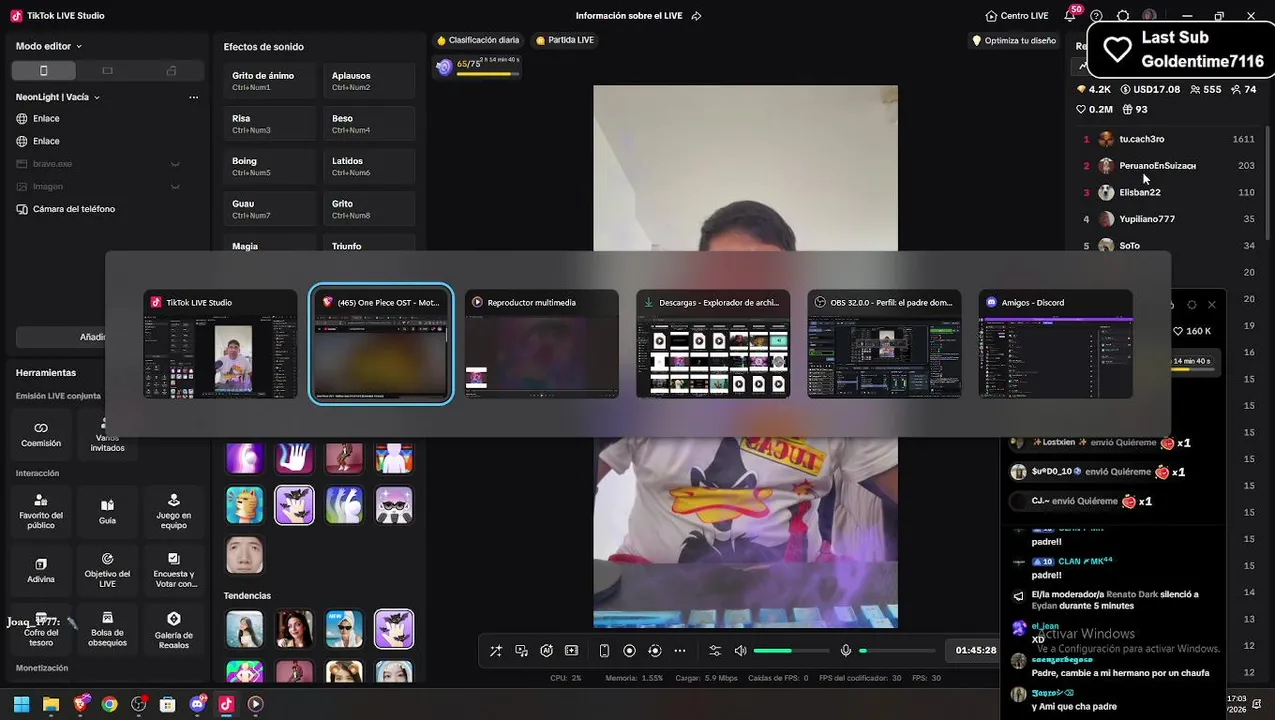The image size is (1275, 720).
Task: Switch to One Piece OST browser window
Action: [381, 345]
